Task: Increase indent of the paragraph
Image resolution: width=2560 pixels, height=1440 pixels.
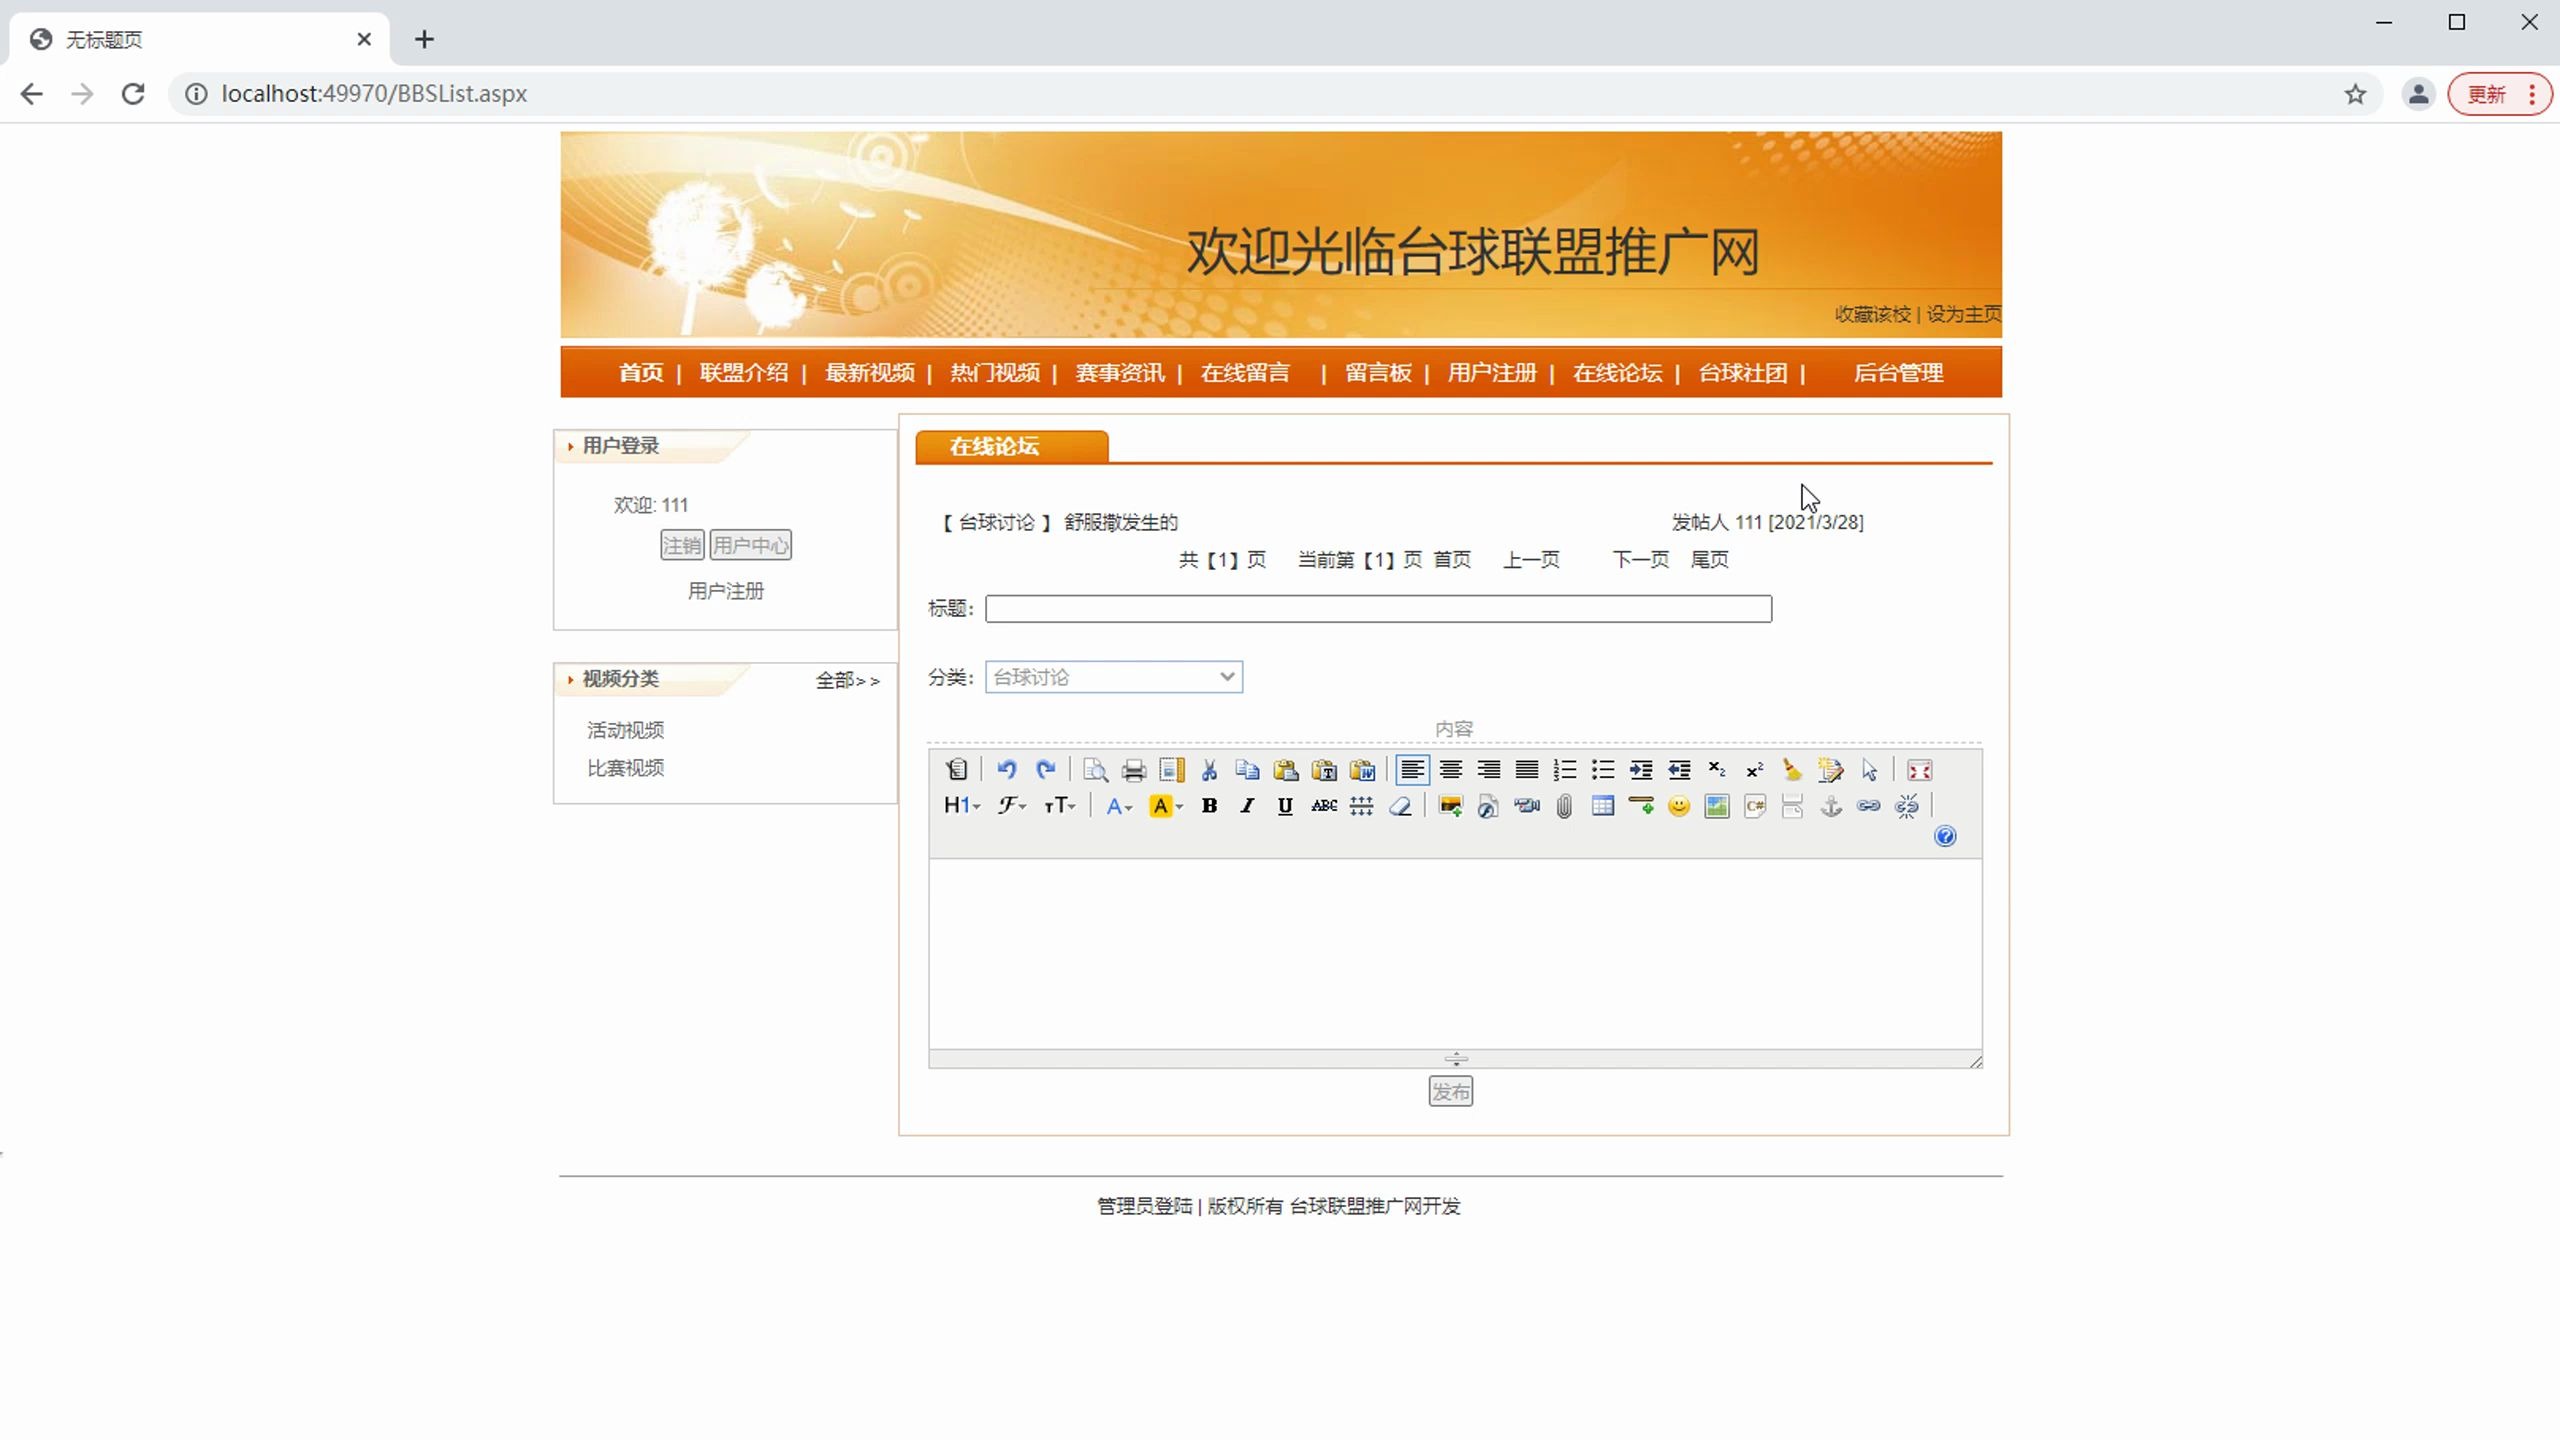Action: [x=1641, y=769]
